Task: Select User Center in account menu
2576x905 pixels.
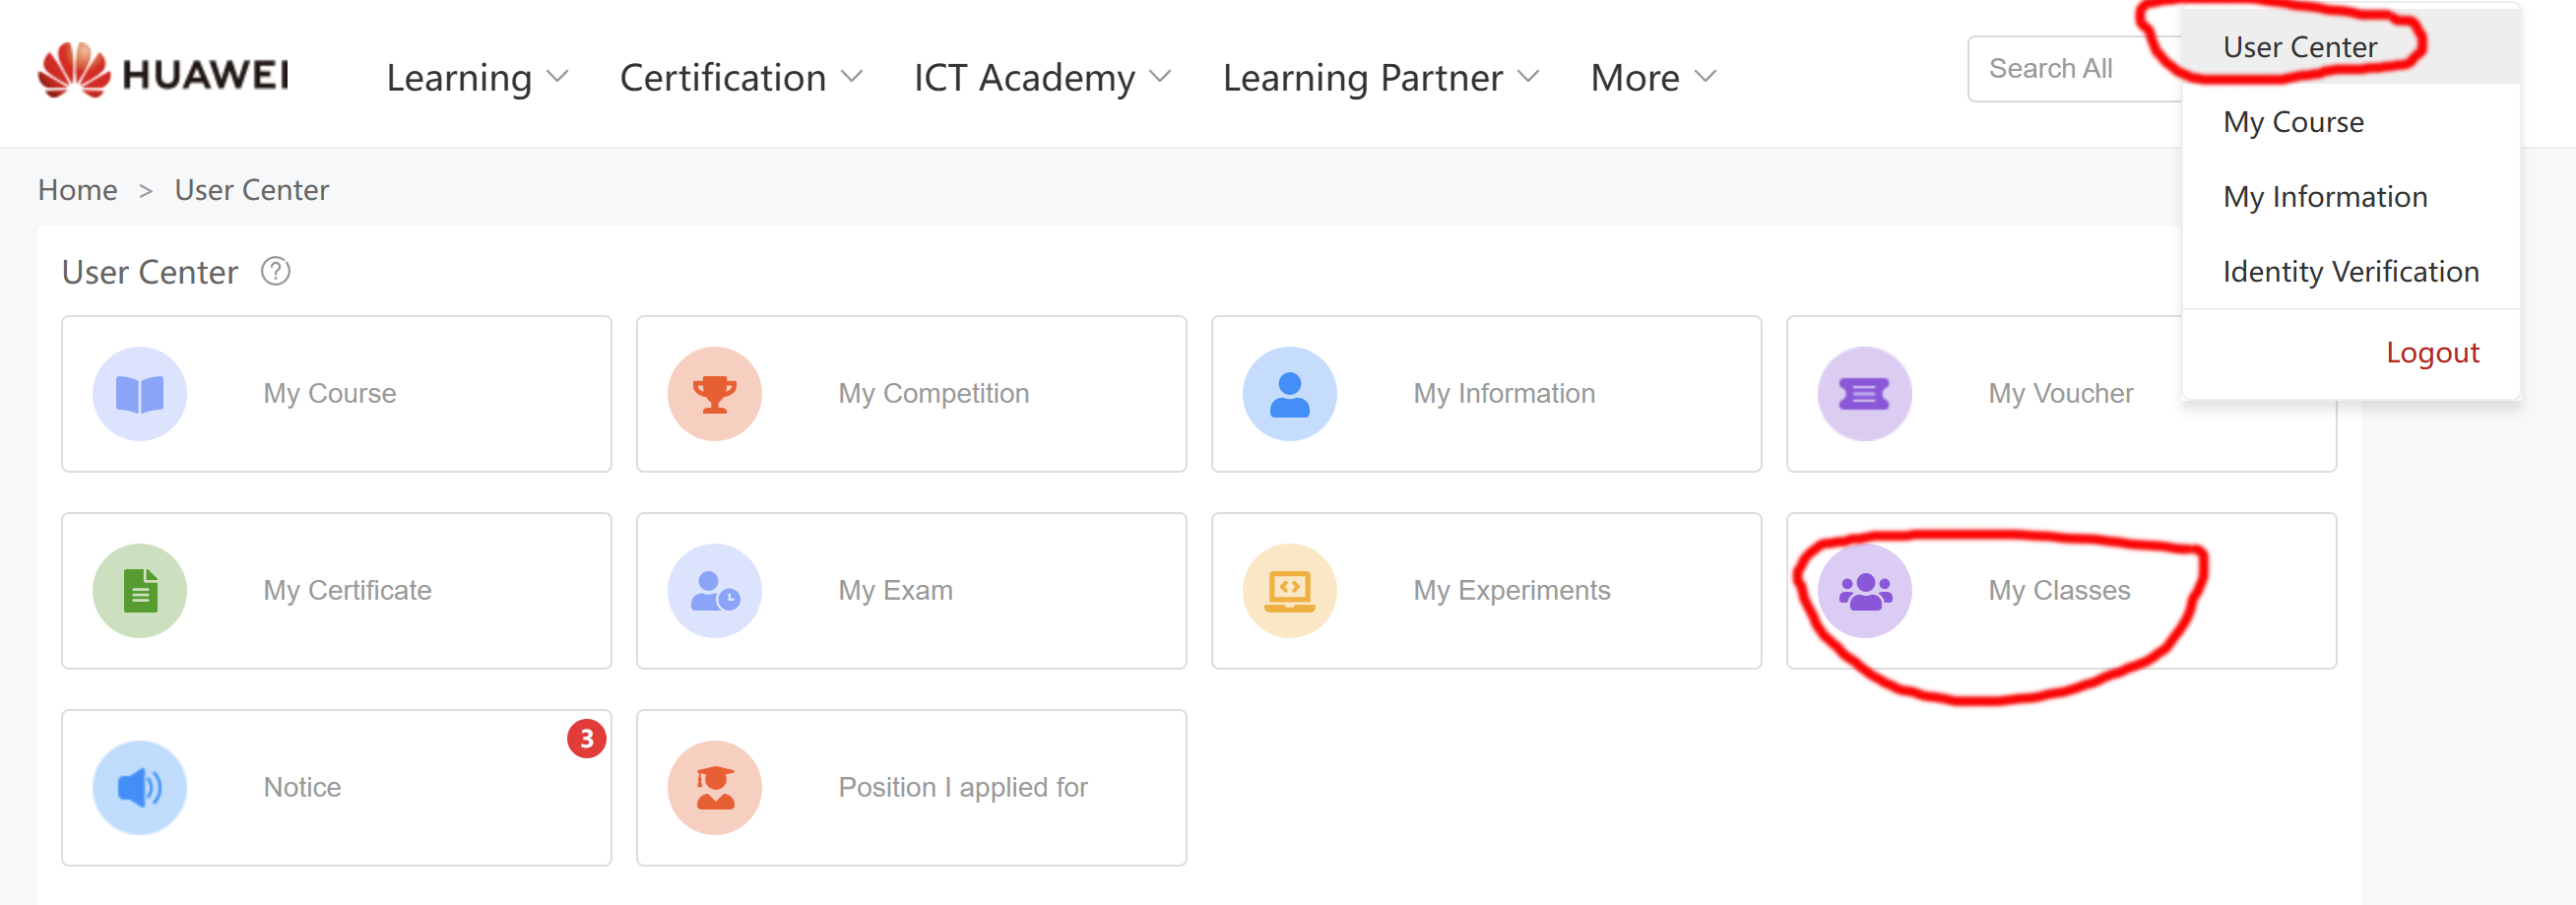Action: (2299, 47)
